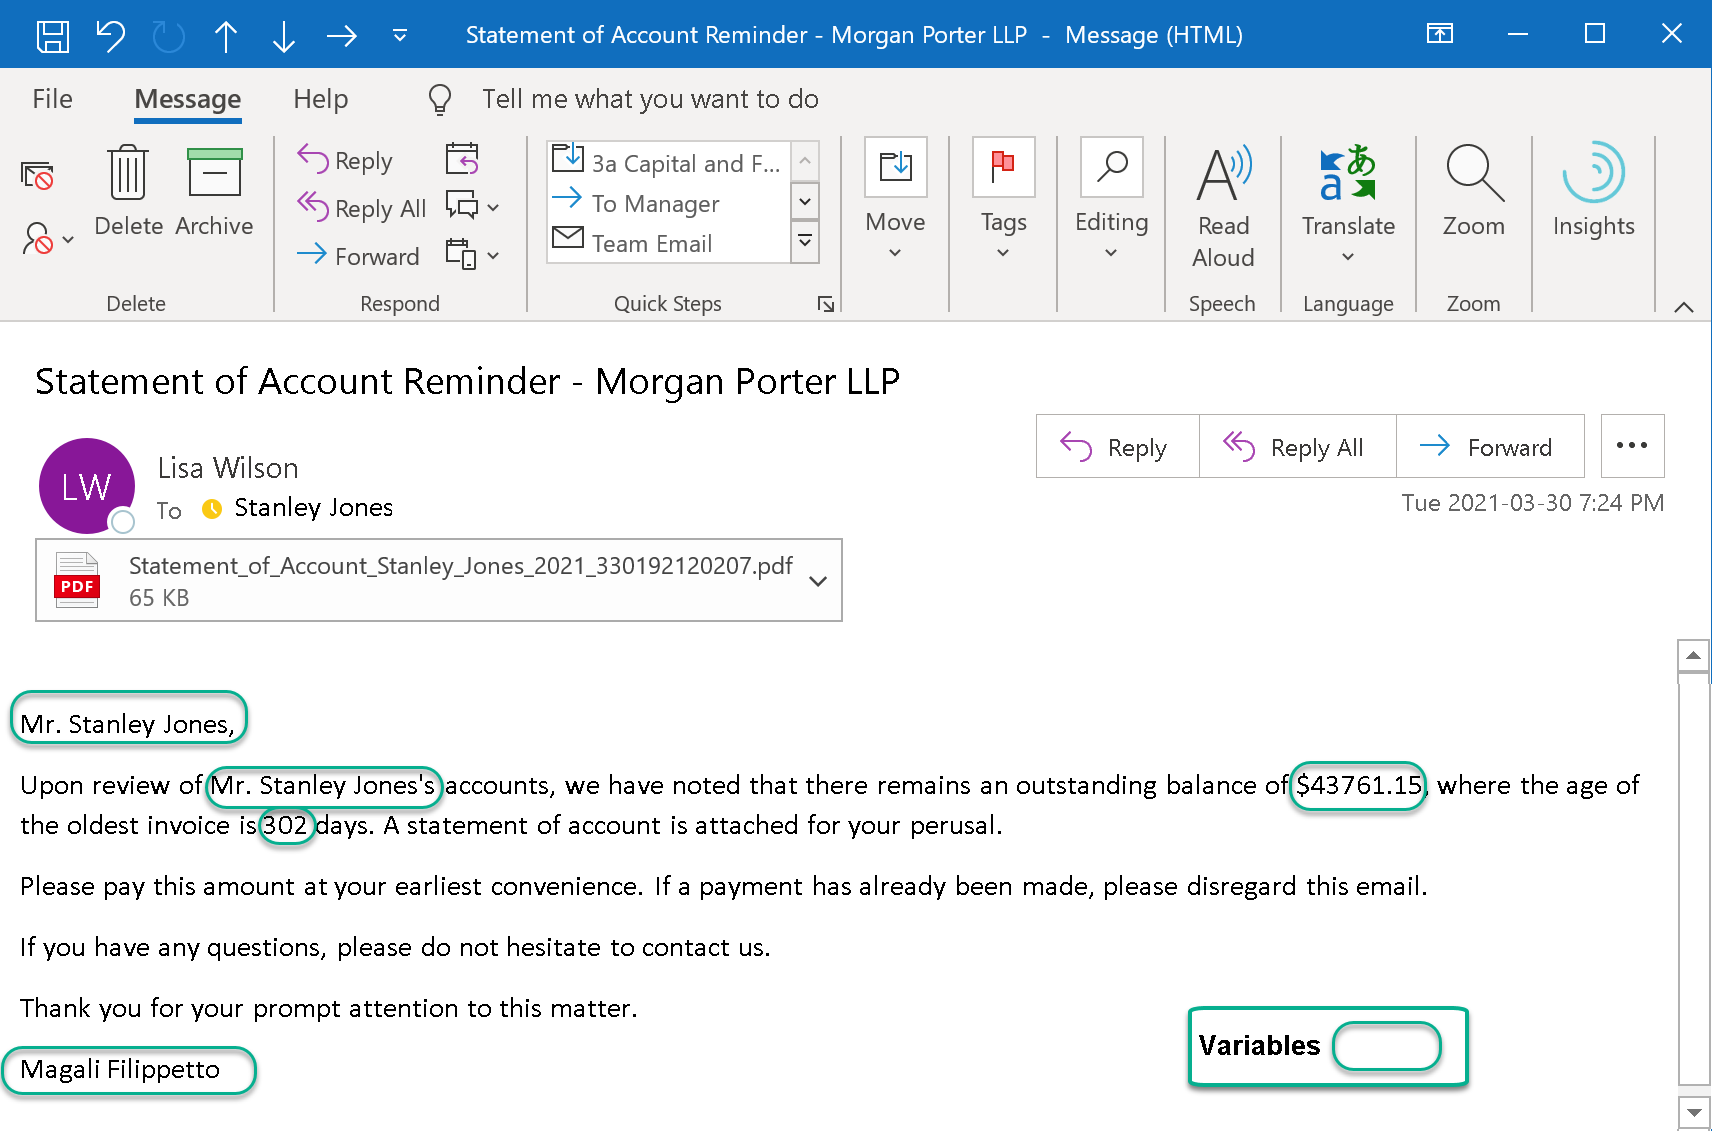
Task: Select the '3a Capital and F...' quick step
Action: coord(668,162)
